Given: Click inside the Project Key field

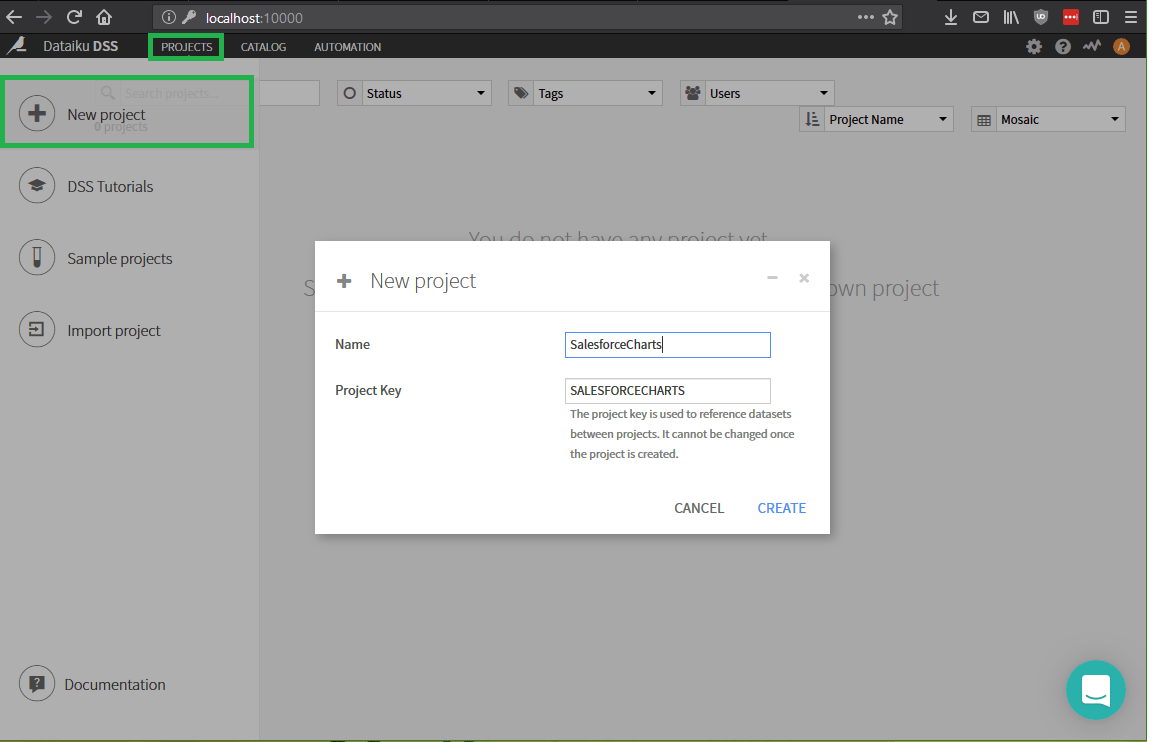Looking at the screenshot, I should 667,390.
